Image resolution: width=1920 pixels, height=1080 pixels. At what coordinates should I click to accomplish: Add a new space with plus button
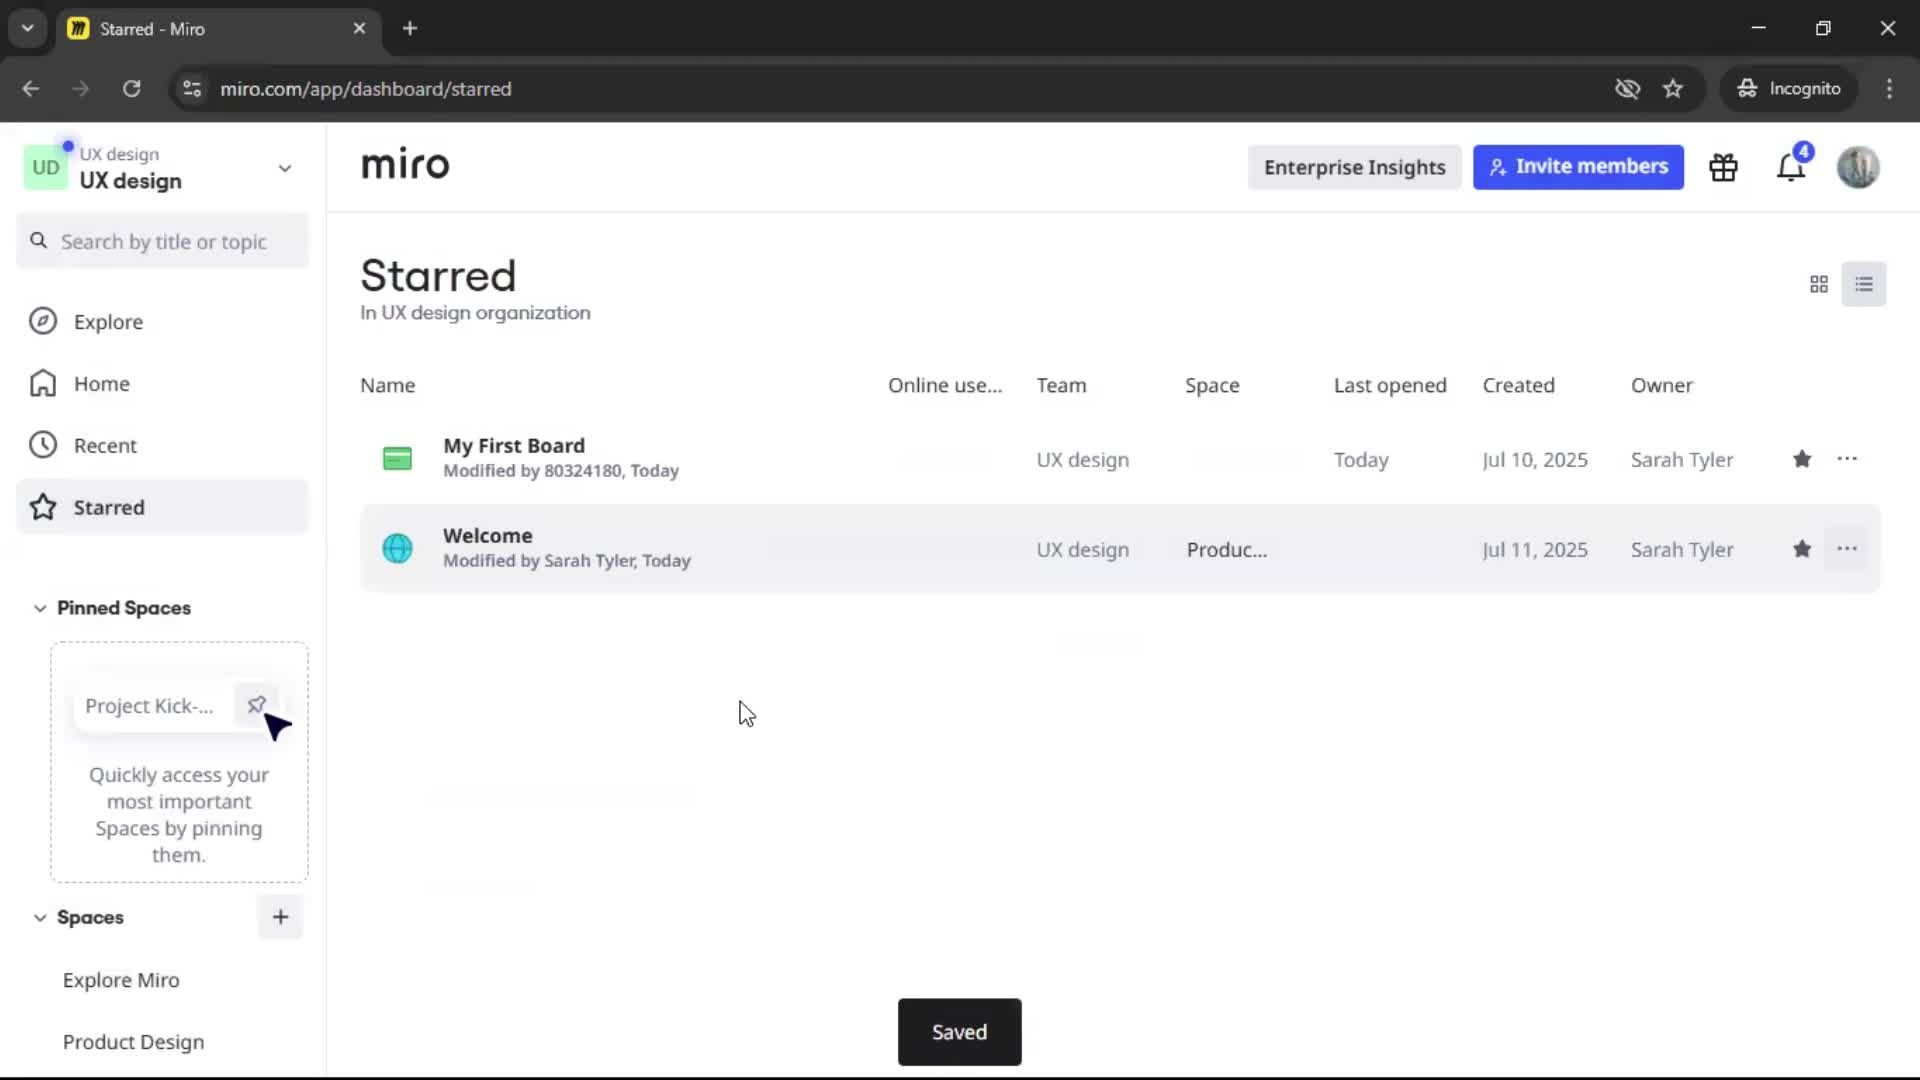(x=280, y=917)
